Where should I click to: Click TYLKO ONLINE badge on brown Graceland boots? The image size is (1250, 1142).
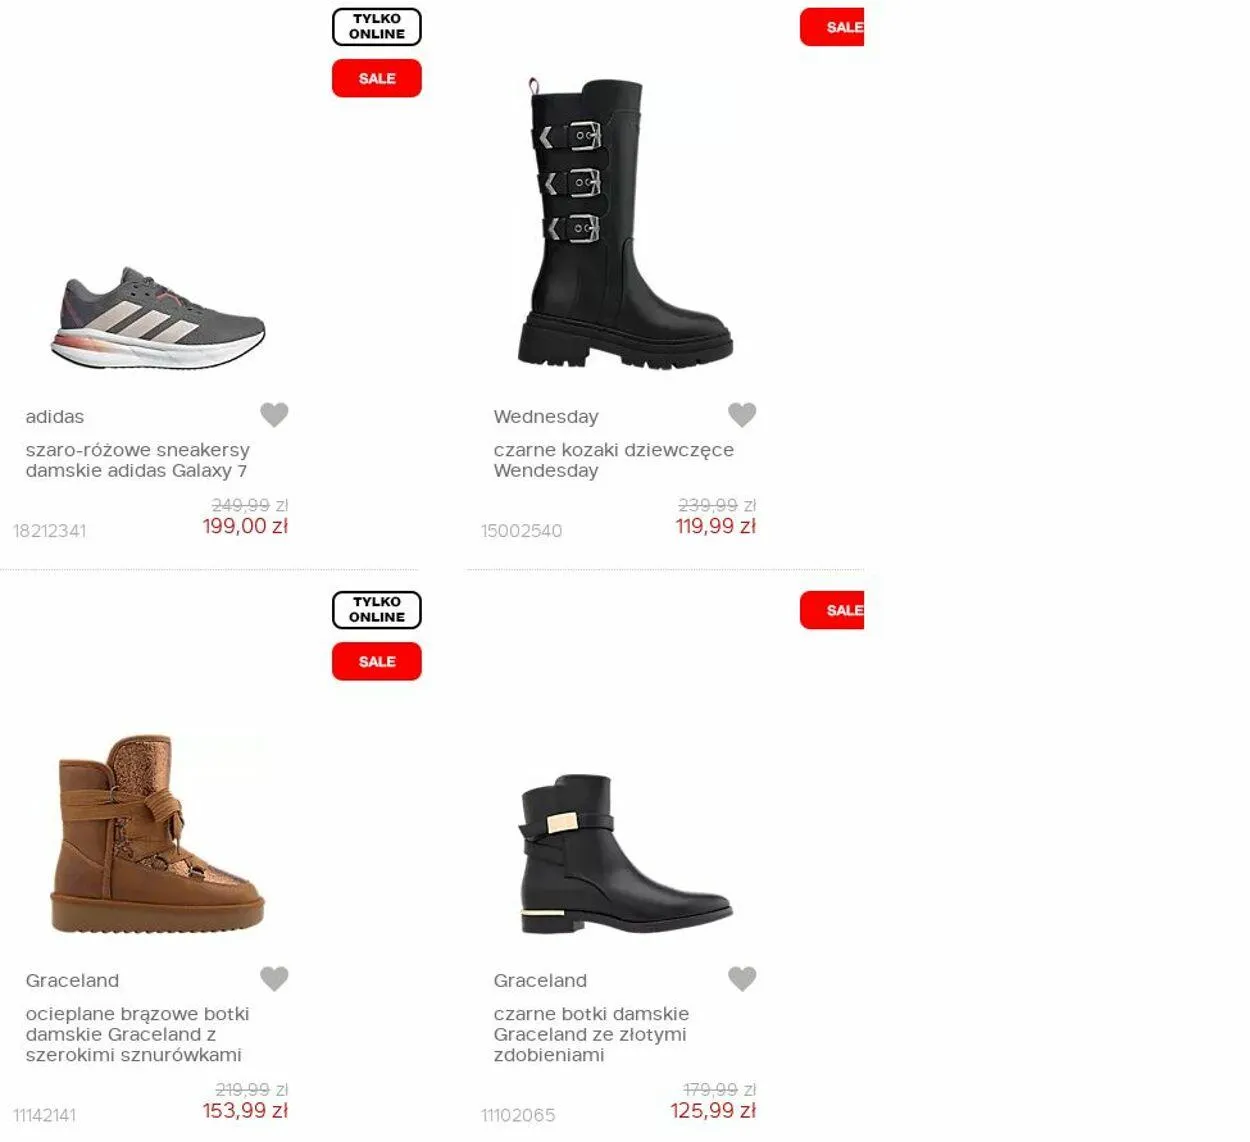point(377,610)
